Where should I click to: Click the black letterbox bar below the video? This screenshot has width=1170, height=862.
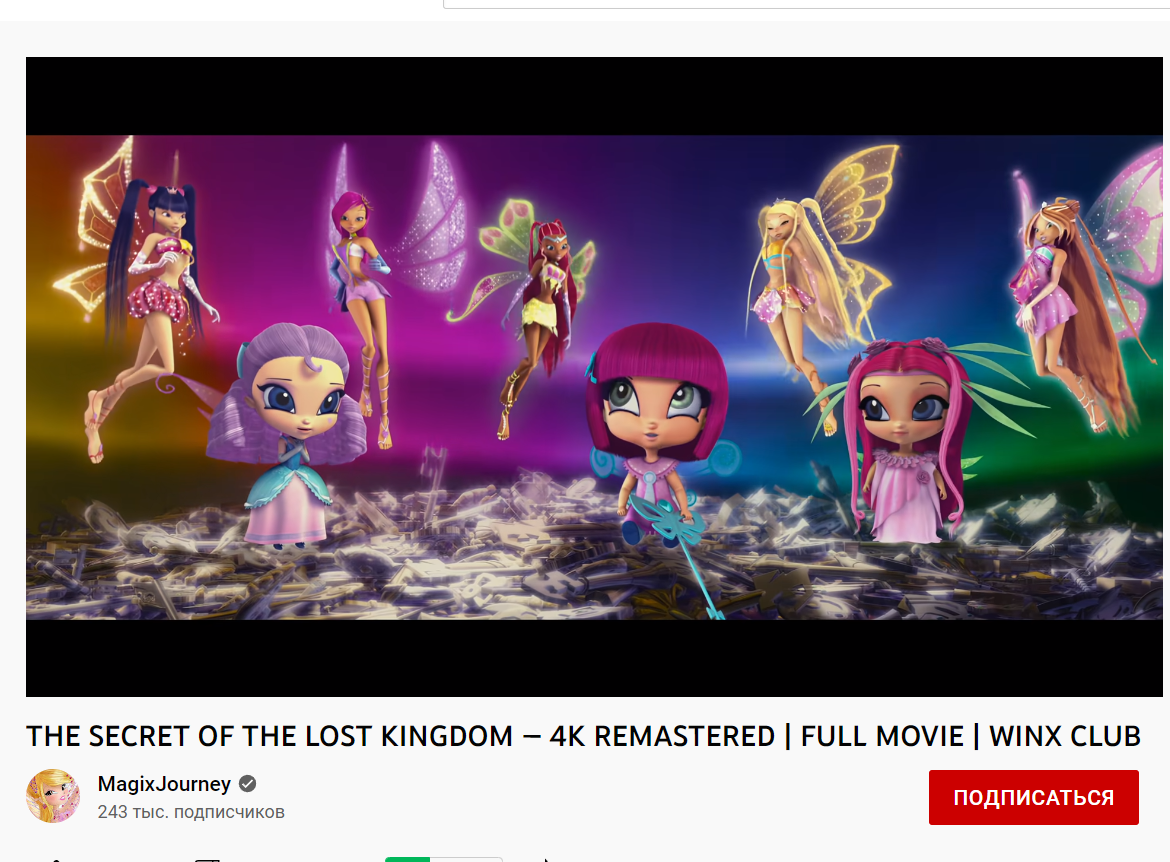[x=594, y=658]
